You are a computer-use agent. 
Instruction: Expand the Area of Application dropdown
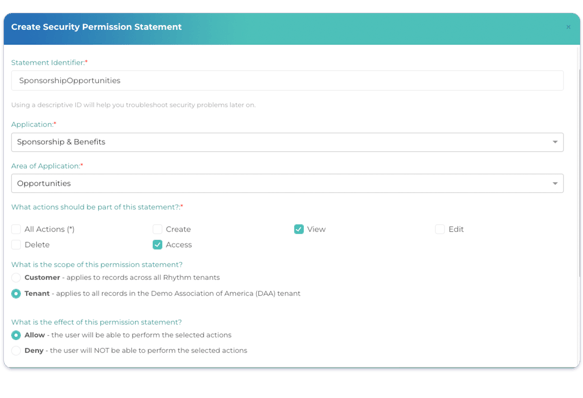tap(287, 183)
